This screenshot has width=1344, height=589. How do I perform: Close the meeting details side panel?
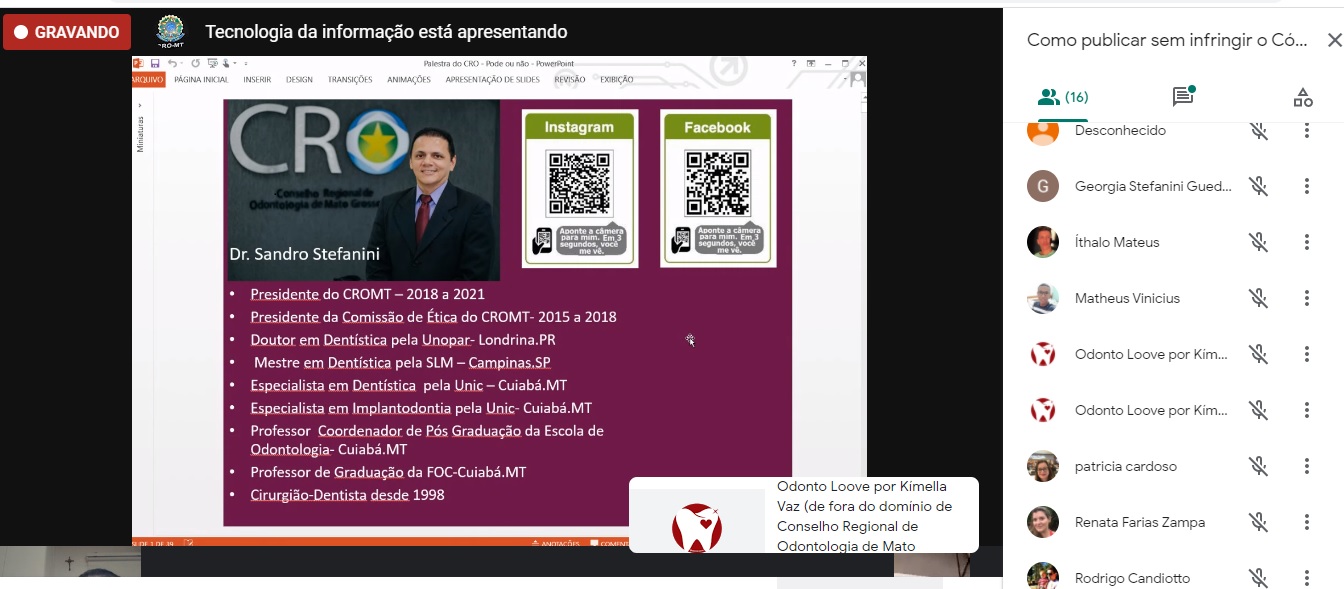[x=1334, y=40]
